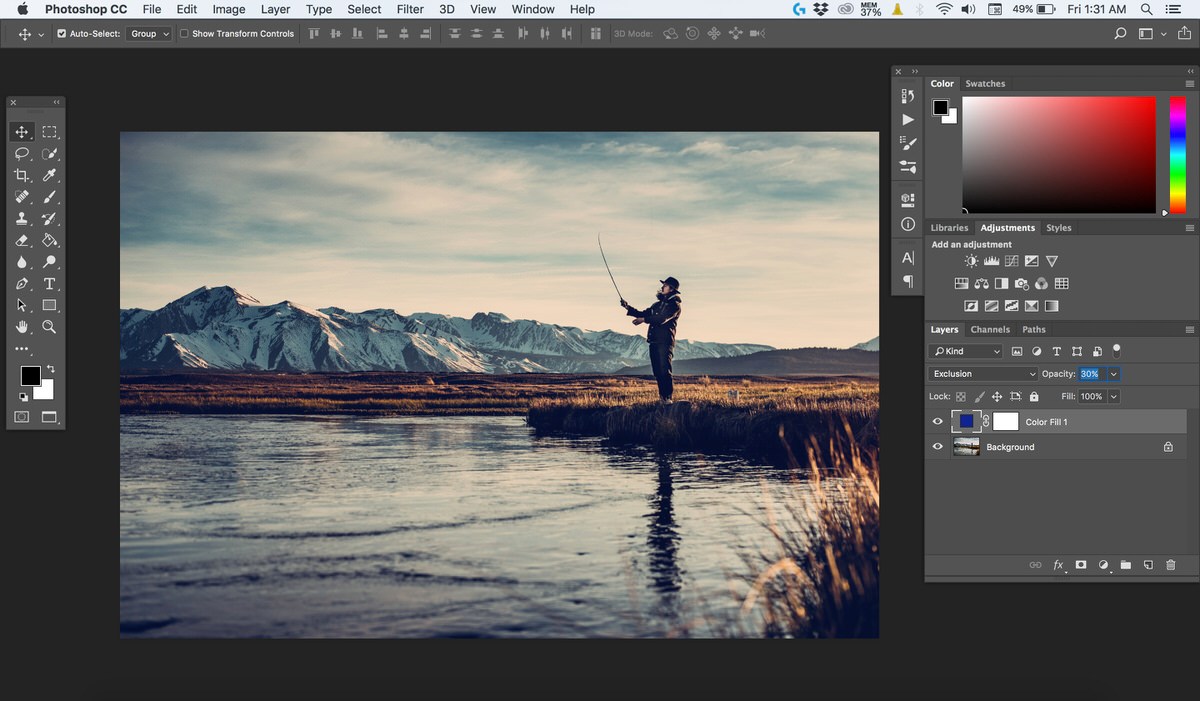Switch to the Swatches tab
Screen dimensions: 1200x701
click(x=985, y=83)
